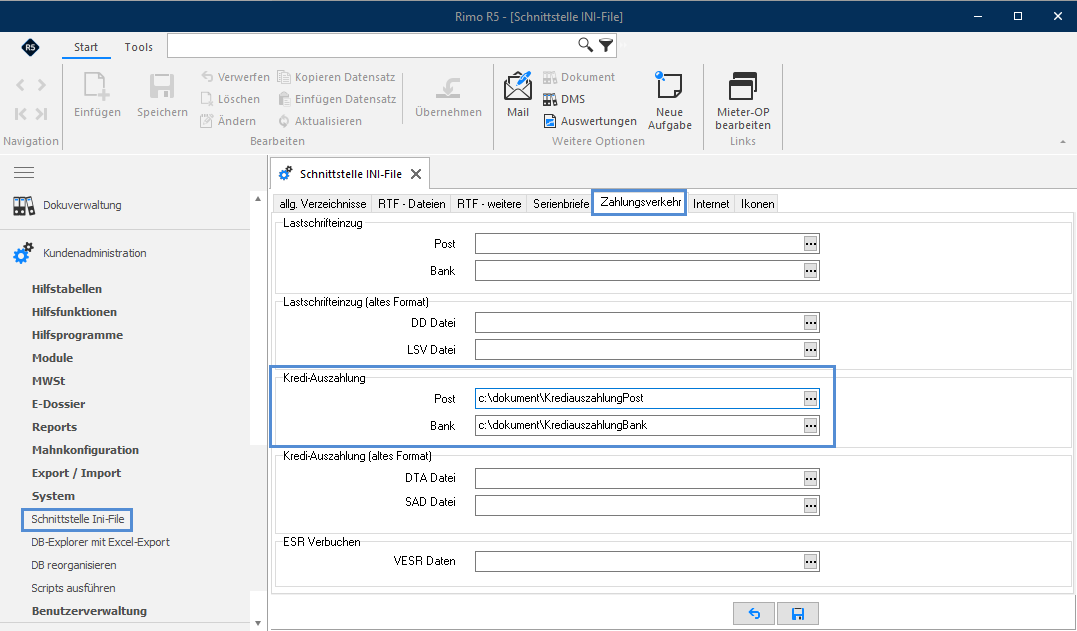1077x631 pixels.
Task: Click Einfügen Datensatz
Action: [337, 99]
